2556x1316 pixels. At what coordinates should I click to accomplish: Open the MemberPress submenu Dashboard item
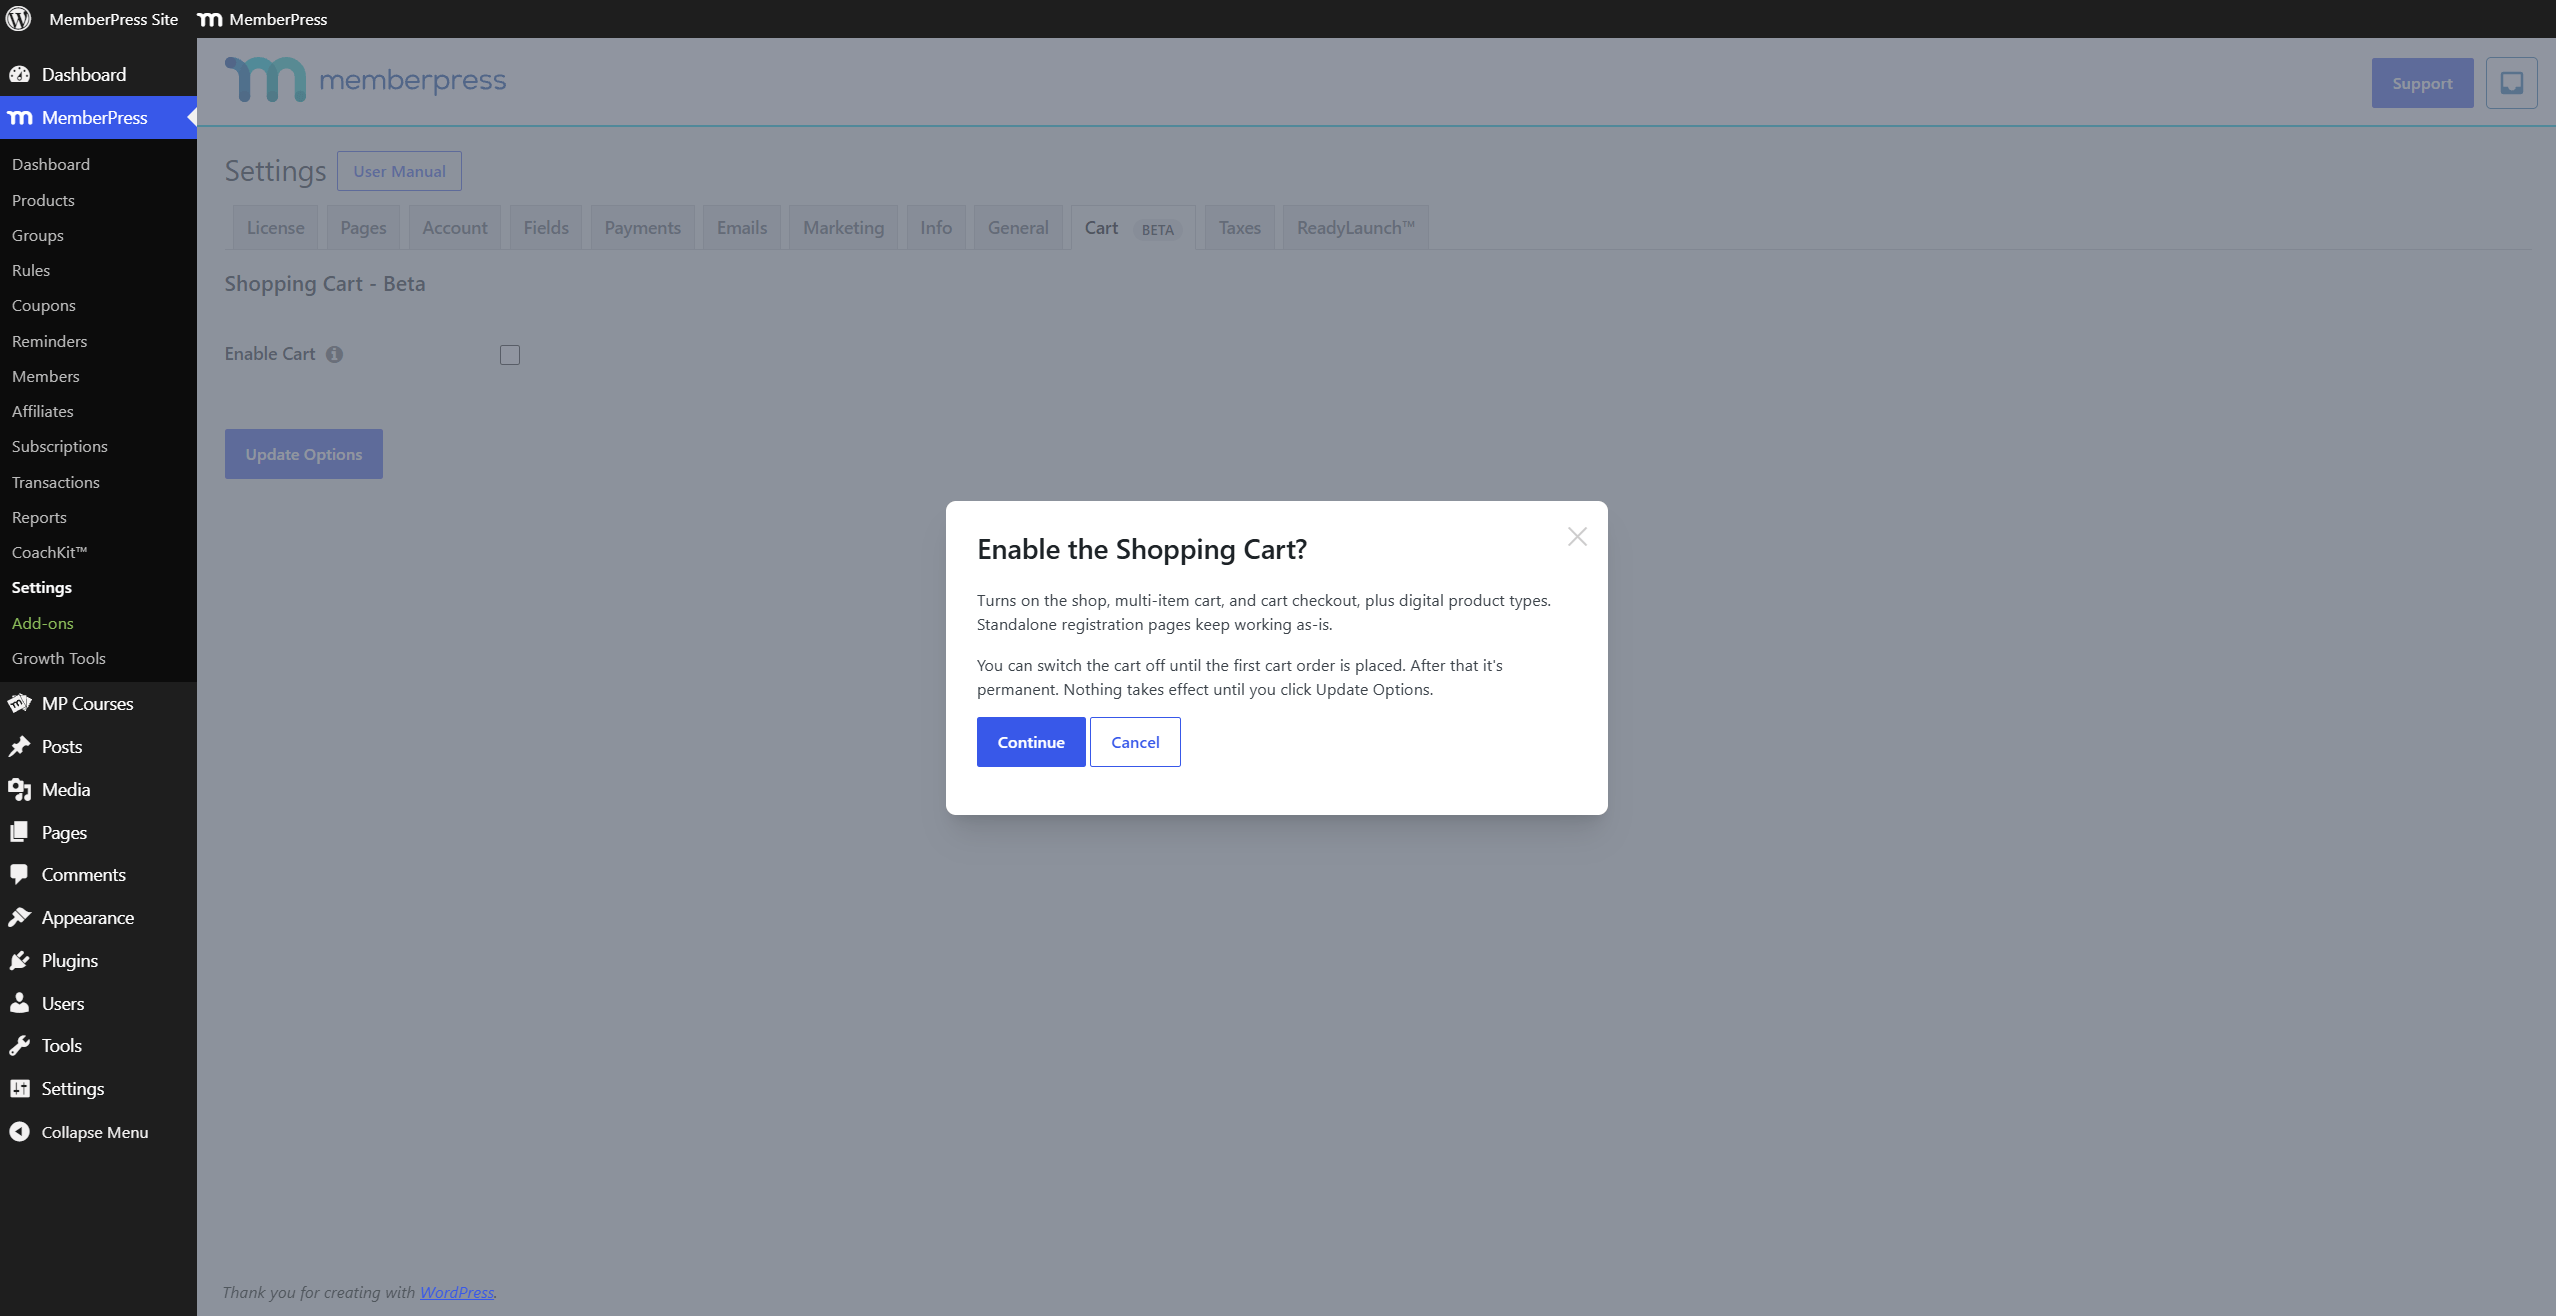click(x=51, y=164)
